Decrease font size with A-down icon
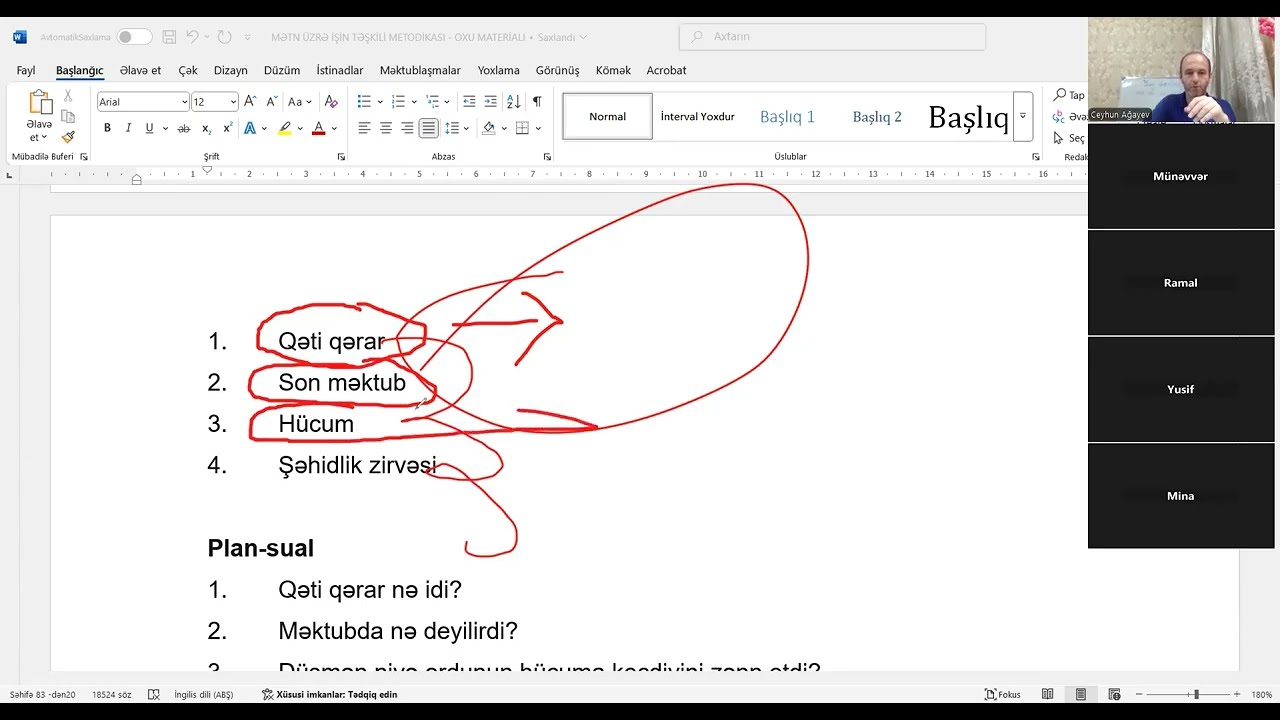Screen dimensions: 1280x720 click(270, 101)
